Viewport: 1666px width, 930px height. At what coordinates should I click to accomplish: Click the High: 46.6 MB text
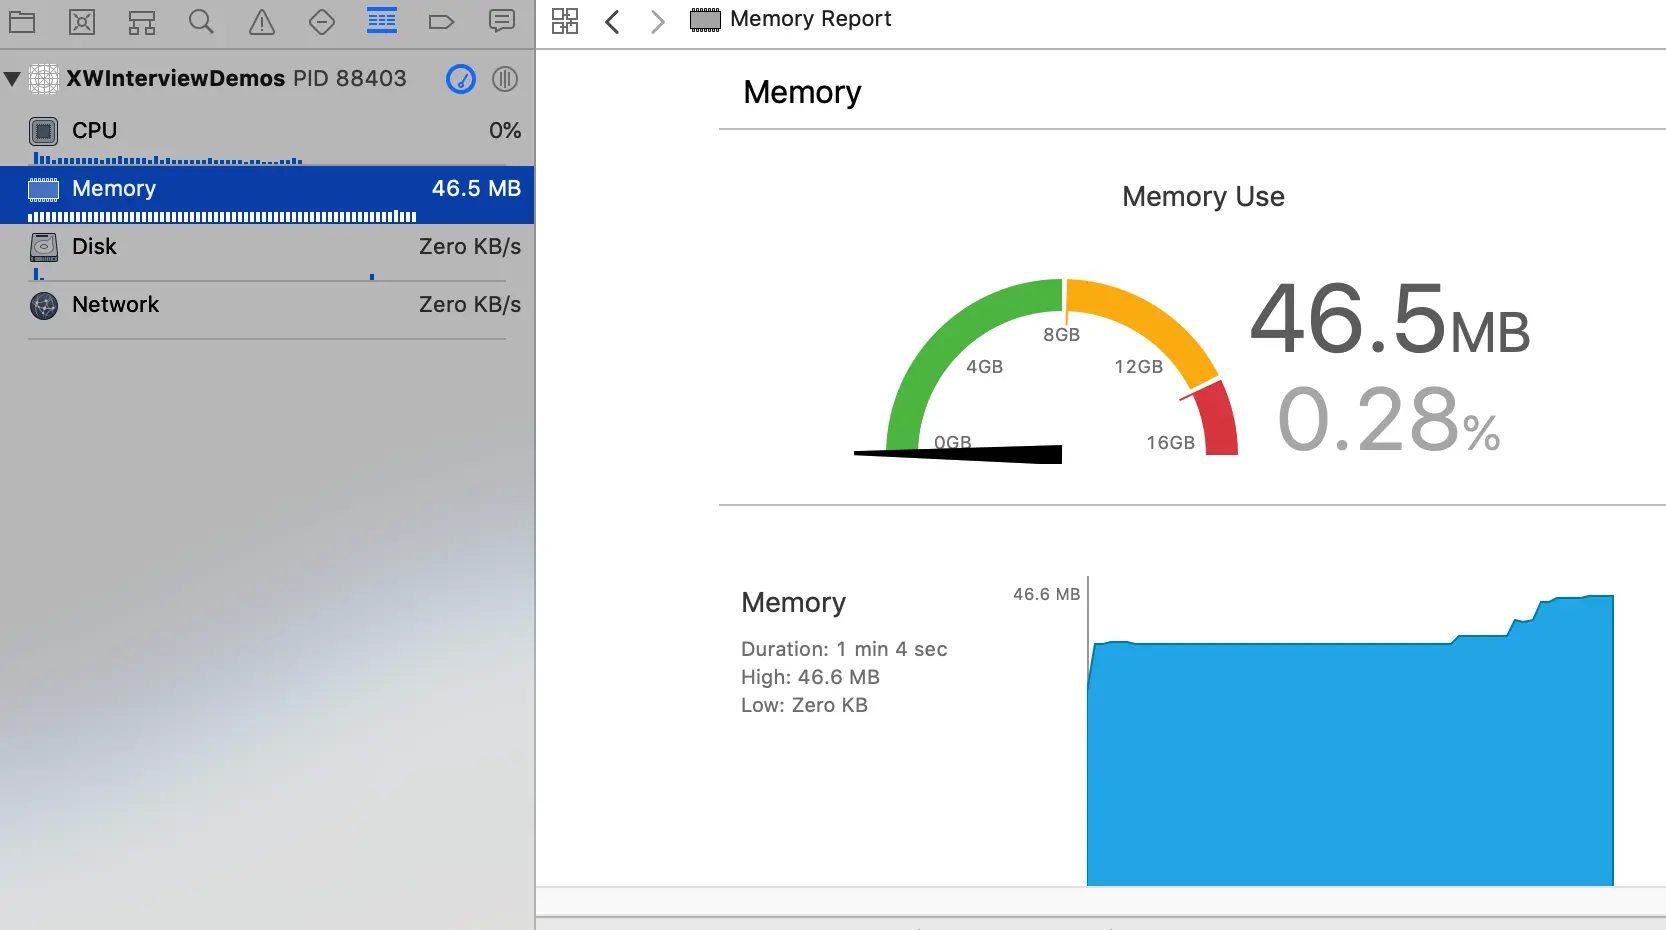[810, 677]
